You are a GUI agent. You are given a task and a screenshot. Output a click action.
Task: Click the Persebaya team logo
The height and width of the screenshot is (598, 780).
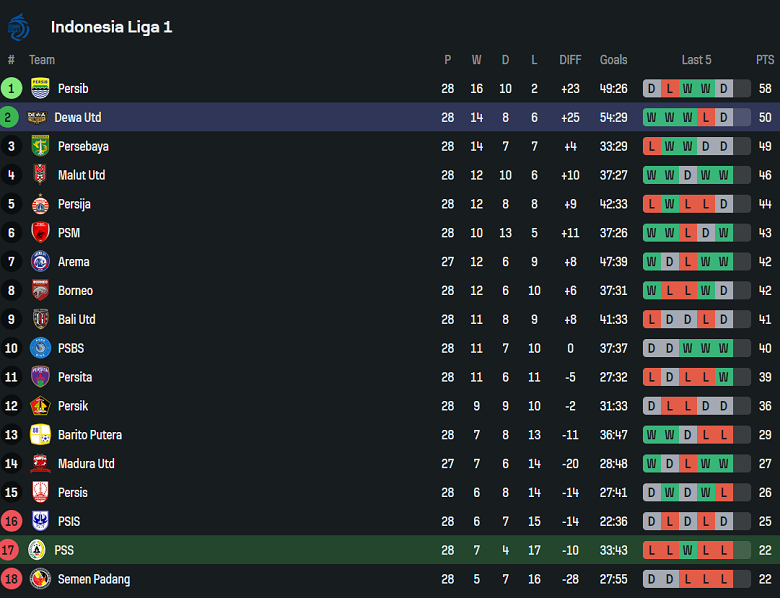pos(40,146)
